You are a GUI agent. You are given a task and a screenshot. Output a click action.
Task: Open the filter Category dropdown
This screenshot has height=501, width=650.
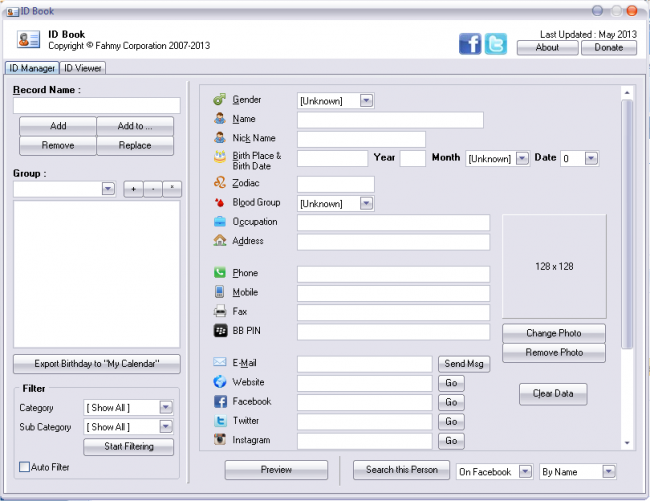[x=166, y=407]
